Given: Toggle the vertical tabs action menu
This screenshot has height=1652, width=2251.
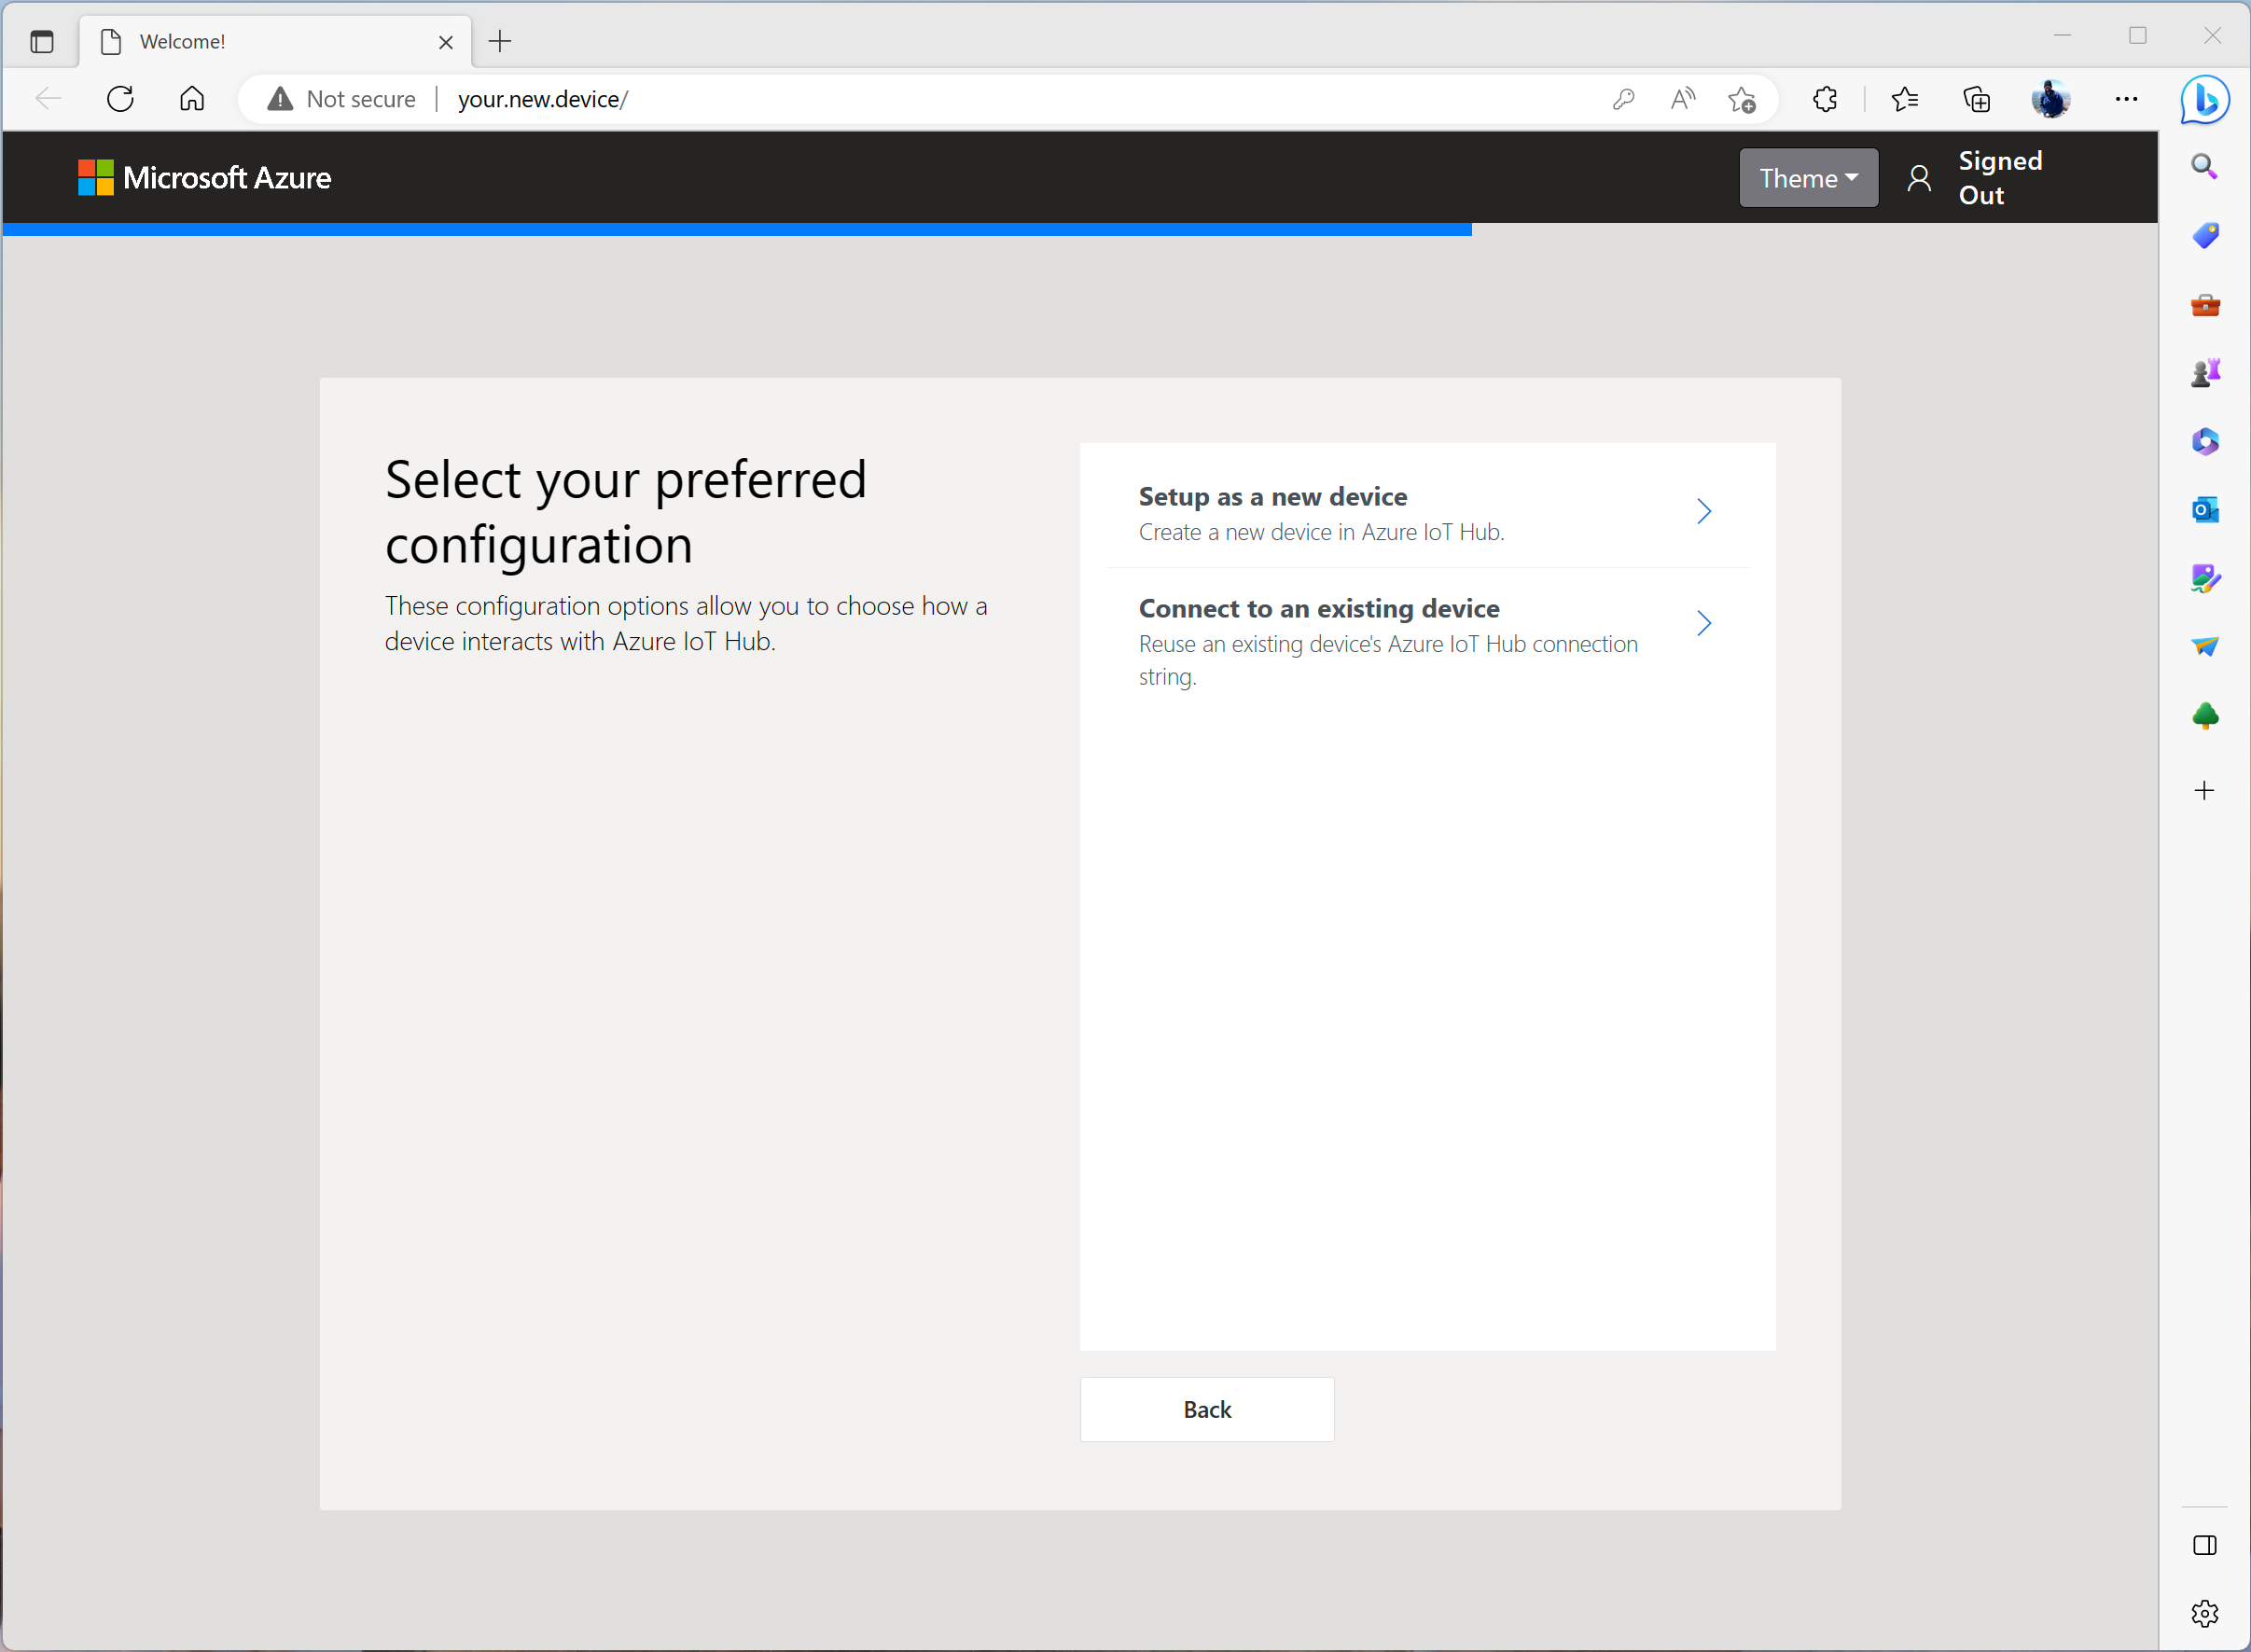Looking at the screenshot, I should (x=42, y=42).
